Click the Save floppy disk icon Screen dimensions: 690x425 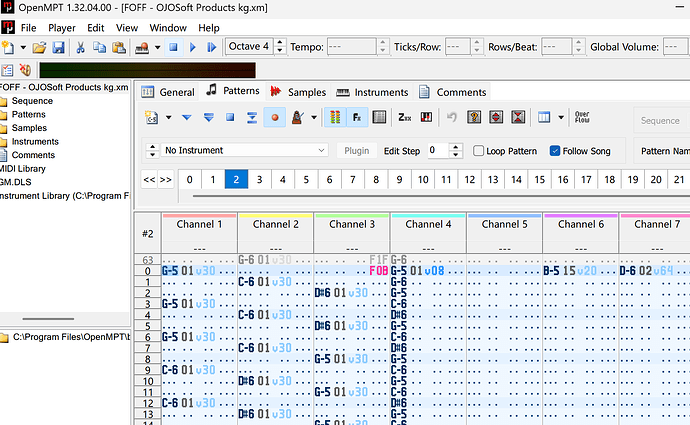[59, 47]
